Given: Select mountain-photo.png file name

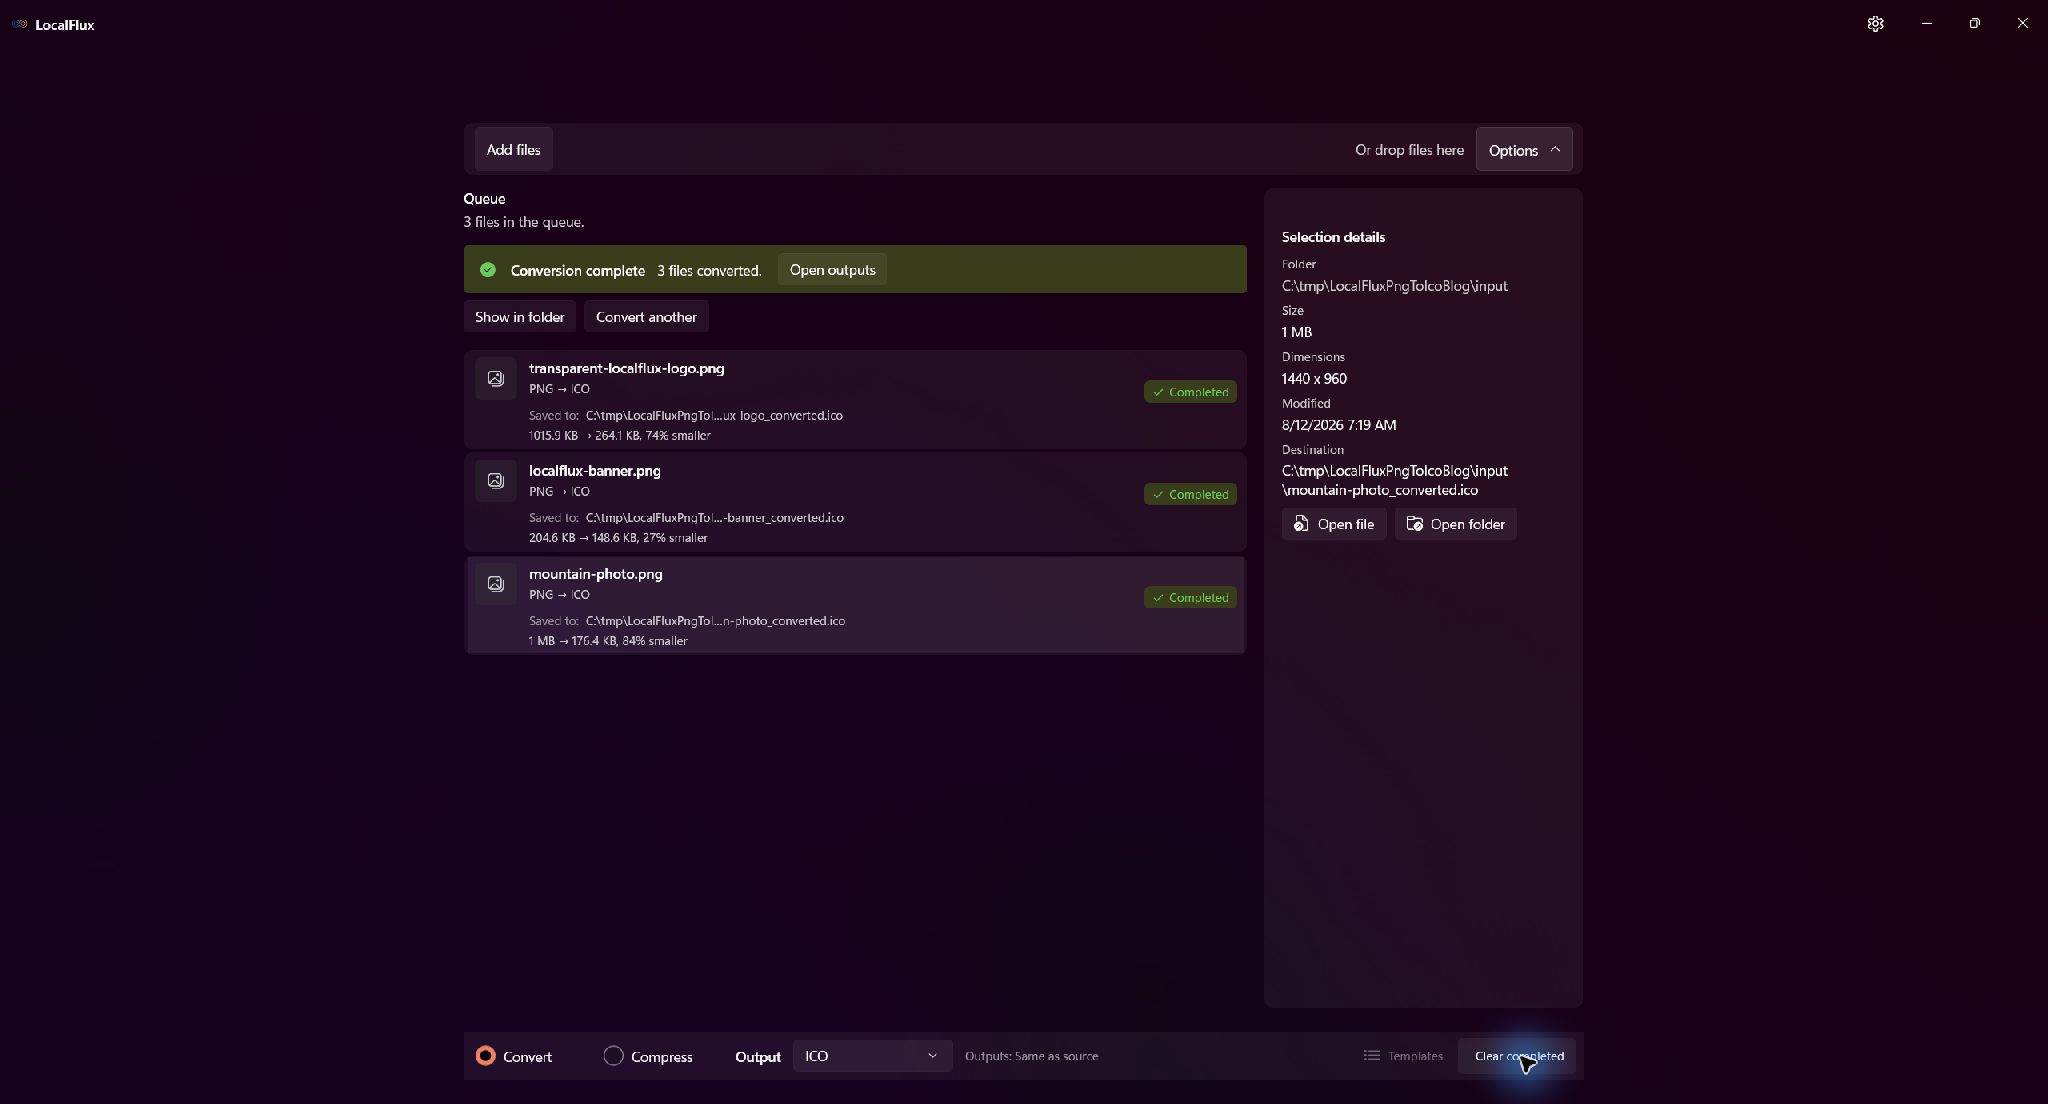Looking at the screenshot, I should coord(596,574).
